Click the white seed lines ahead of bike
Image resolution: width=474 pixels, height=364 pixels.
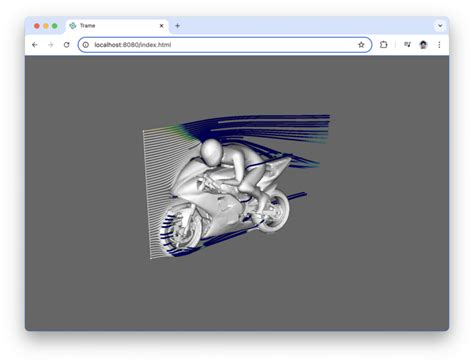click(158, 187)
